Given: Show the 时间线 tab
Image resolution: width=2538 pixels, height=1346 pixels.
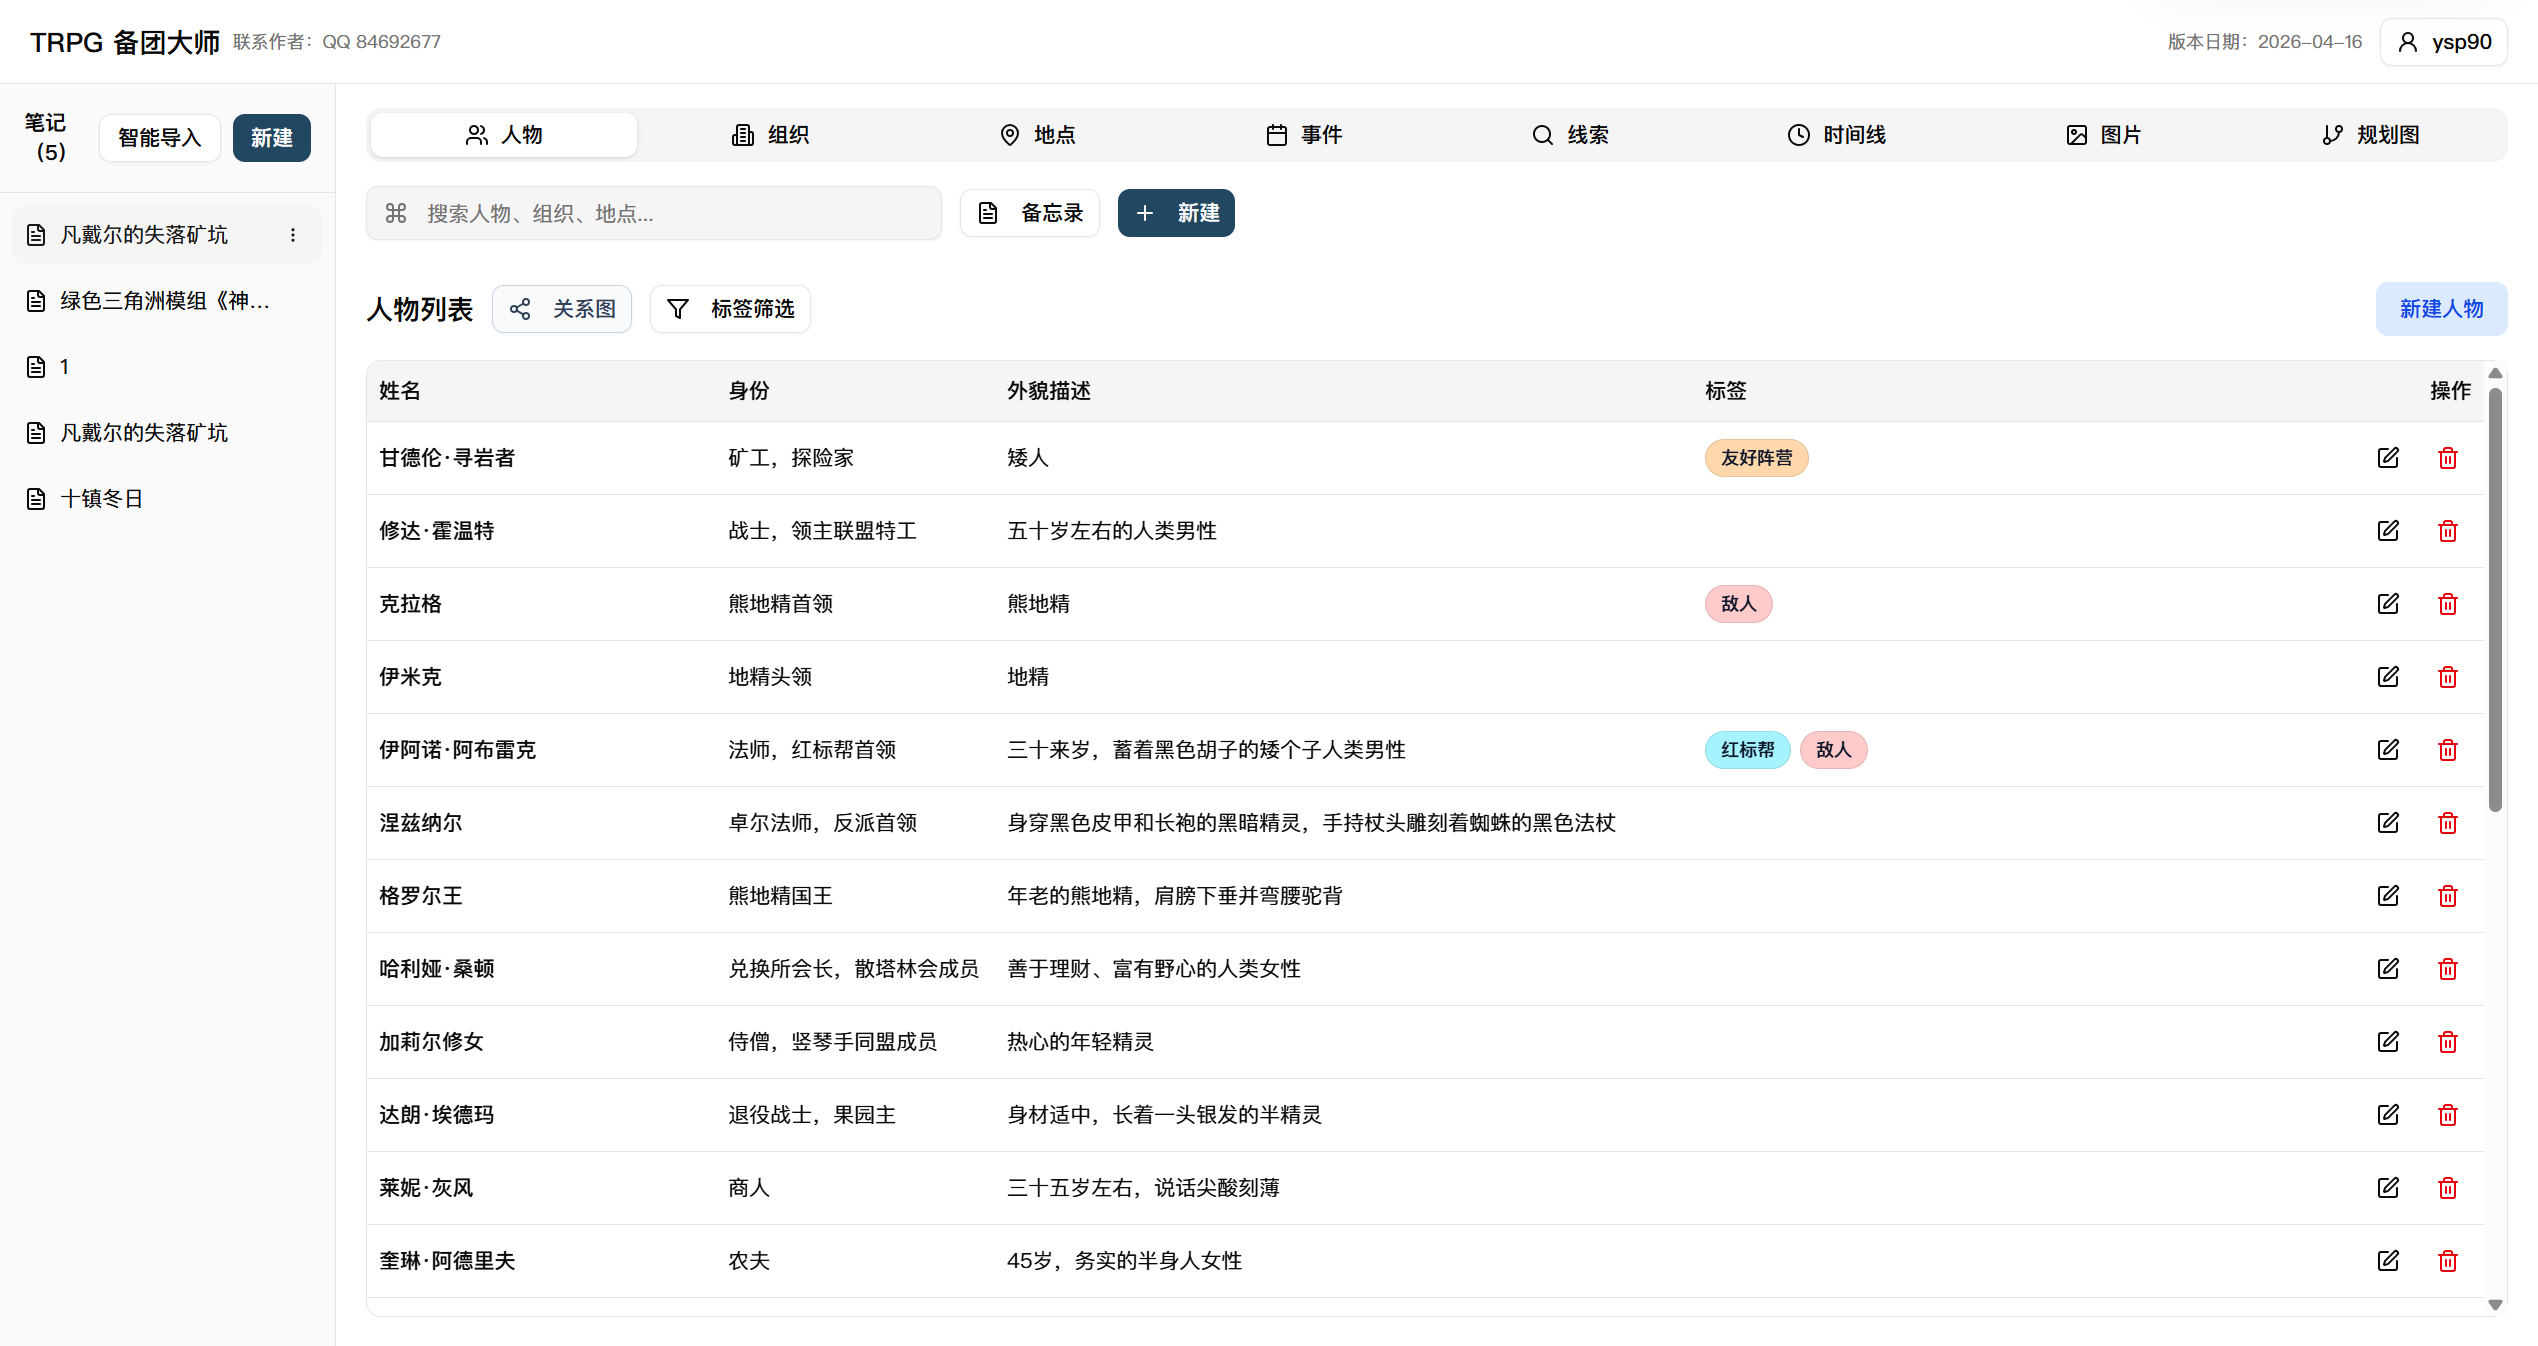Looking at the screenshot, I should [x=1837, y=135].
